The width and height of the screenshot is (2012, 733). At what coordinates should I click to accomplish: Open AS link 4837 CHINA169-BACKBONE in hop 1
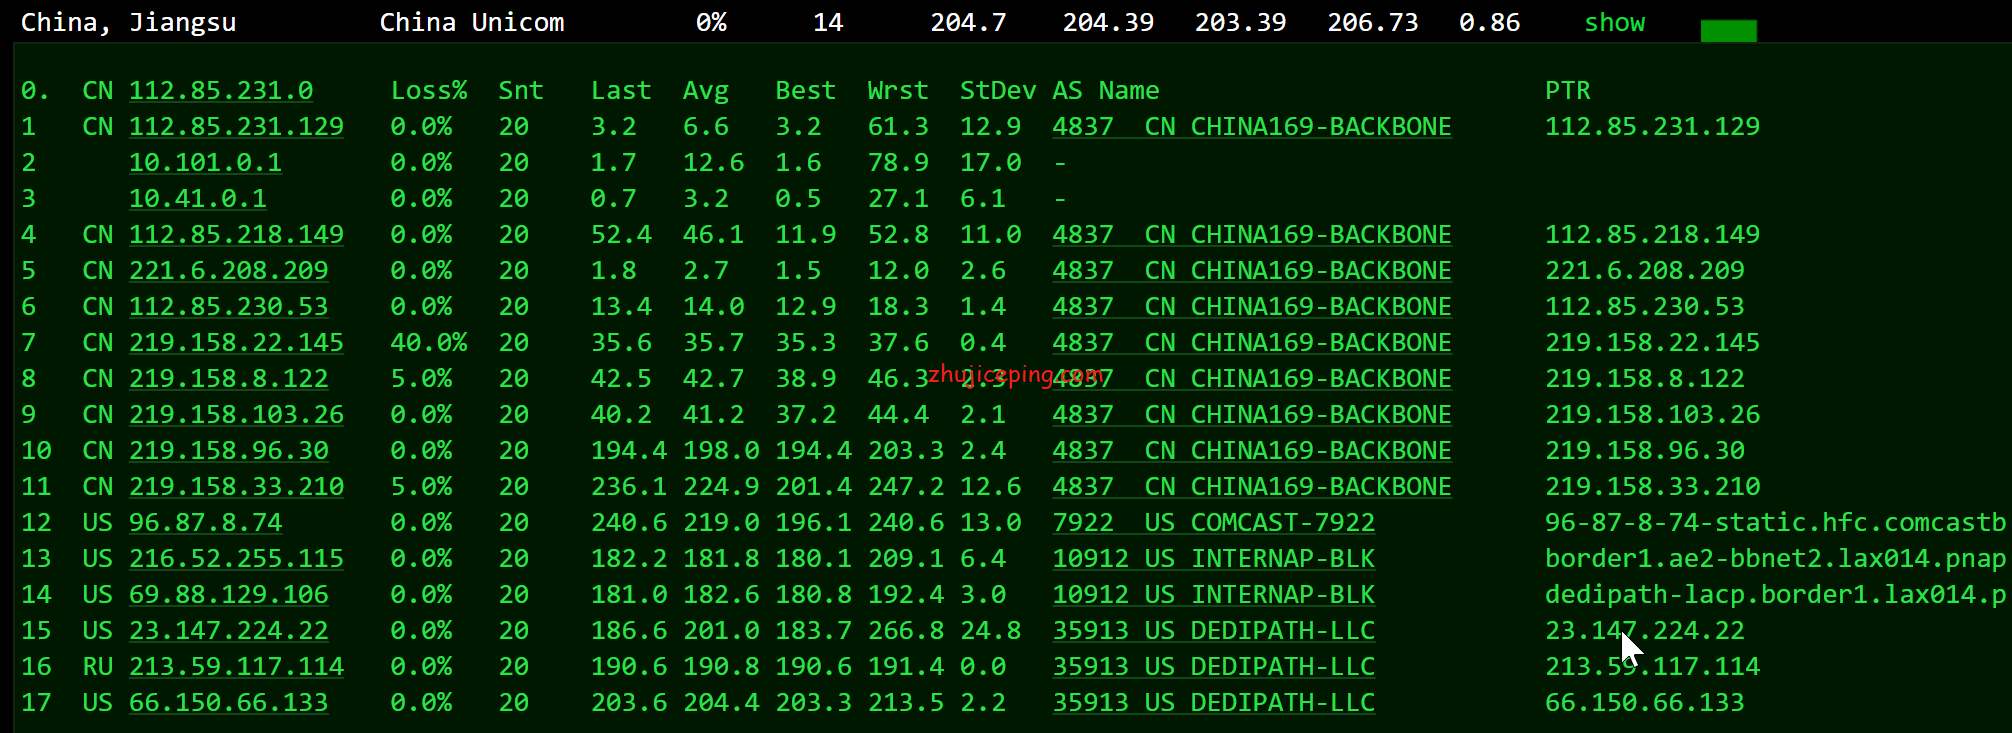pos(1252,127)
